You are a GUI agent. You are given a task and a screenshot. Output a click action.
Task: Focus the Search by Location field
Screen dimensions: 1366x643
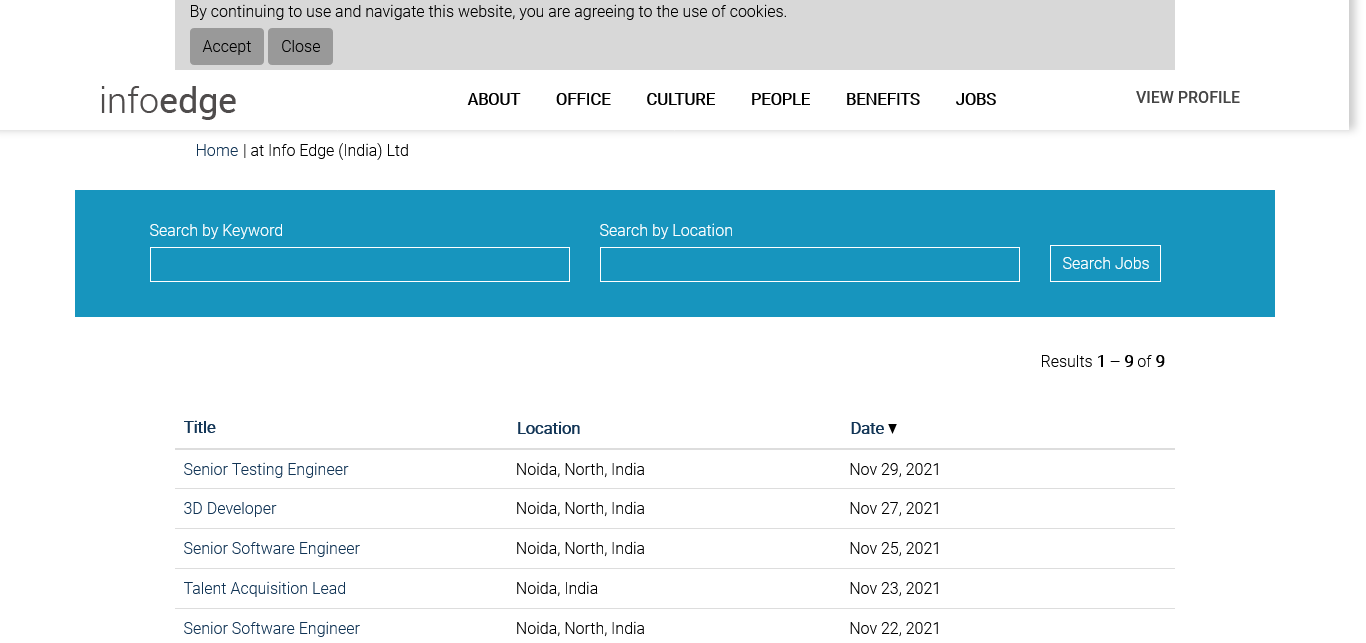click(x=809, y=265)
